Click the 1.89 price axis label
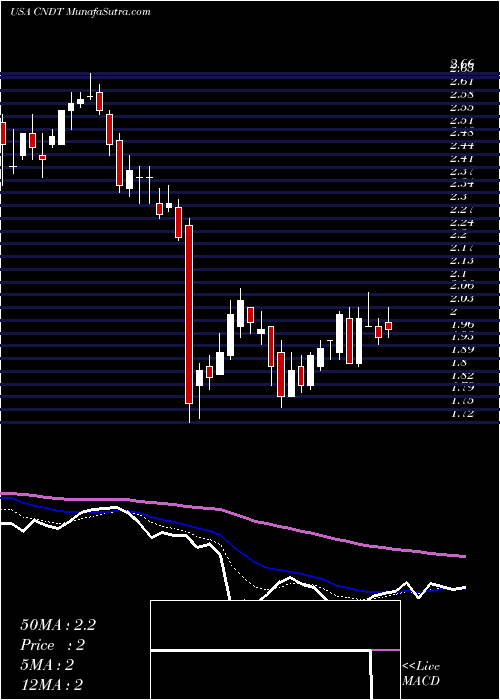The height and width of the screenshot is (700, 500). [462, 350]
